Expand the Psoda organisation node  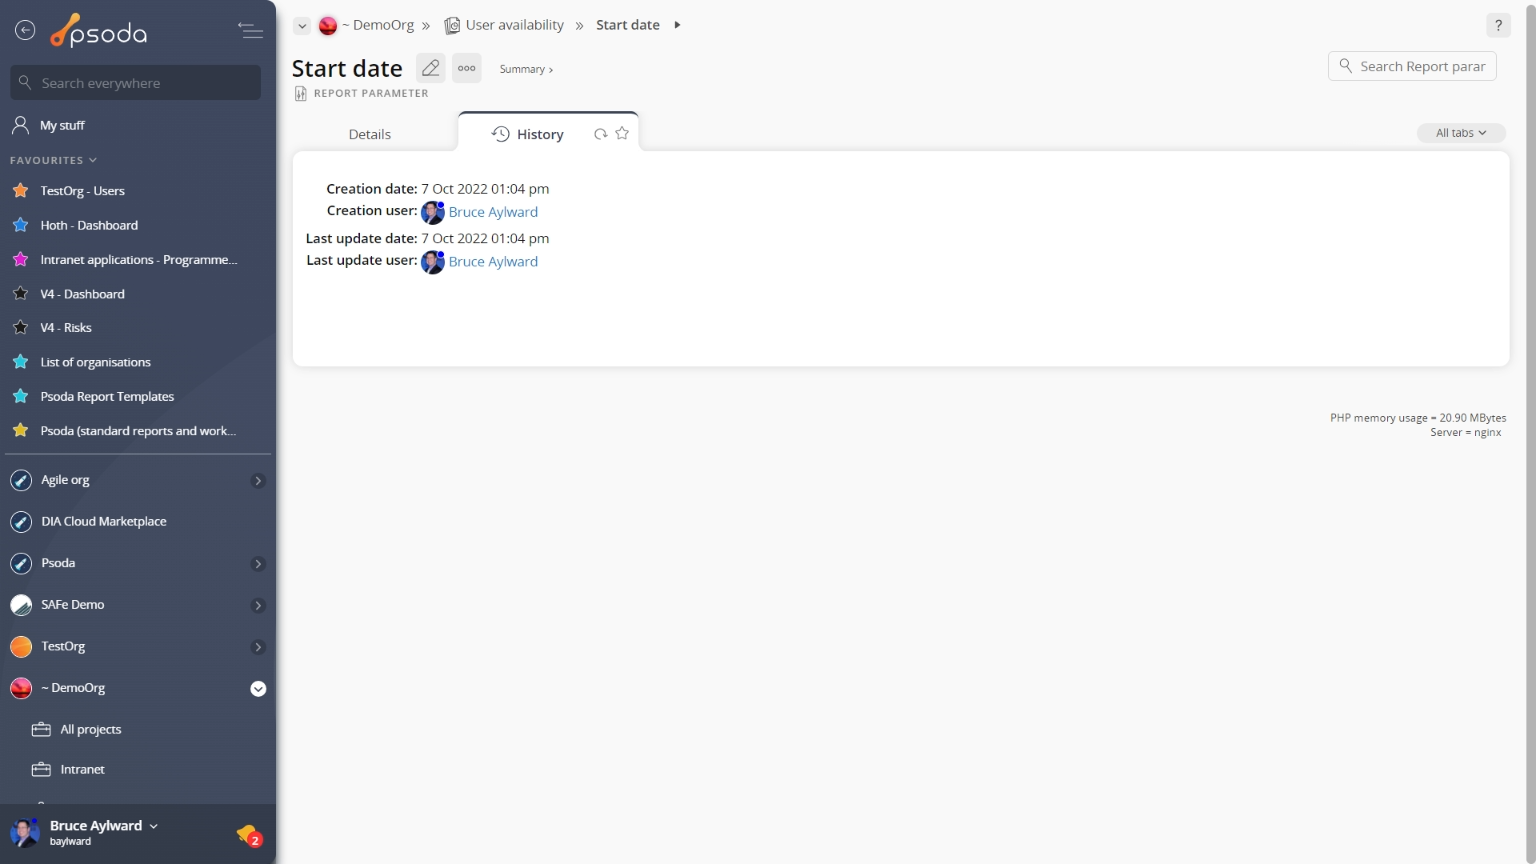click(x=258, y=564)
